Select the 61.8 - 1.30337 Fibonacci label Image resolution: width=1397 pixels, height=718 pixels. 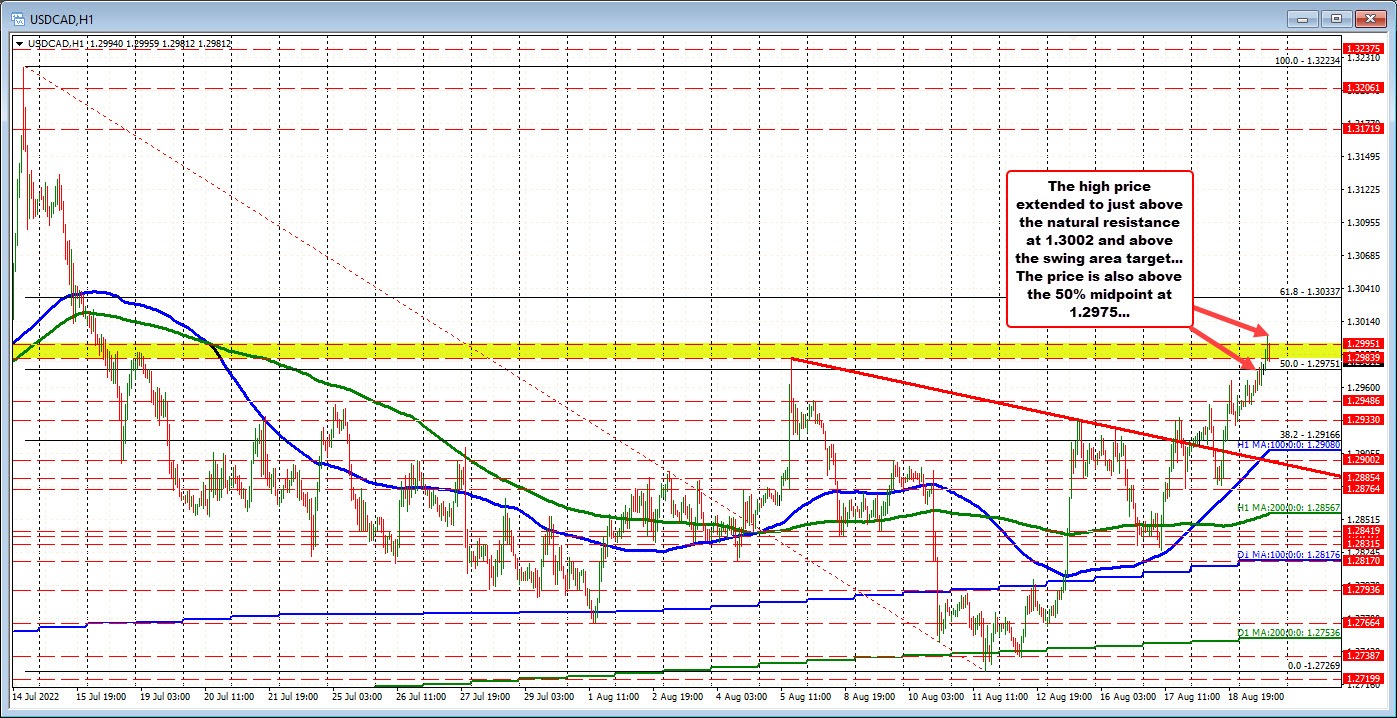(x=1309, y=292)
